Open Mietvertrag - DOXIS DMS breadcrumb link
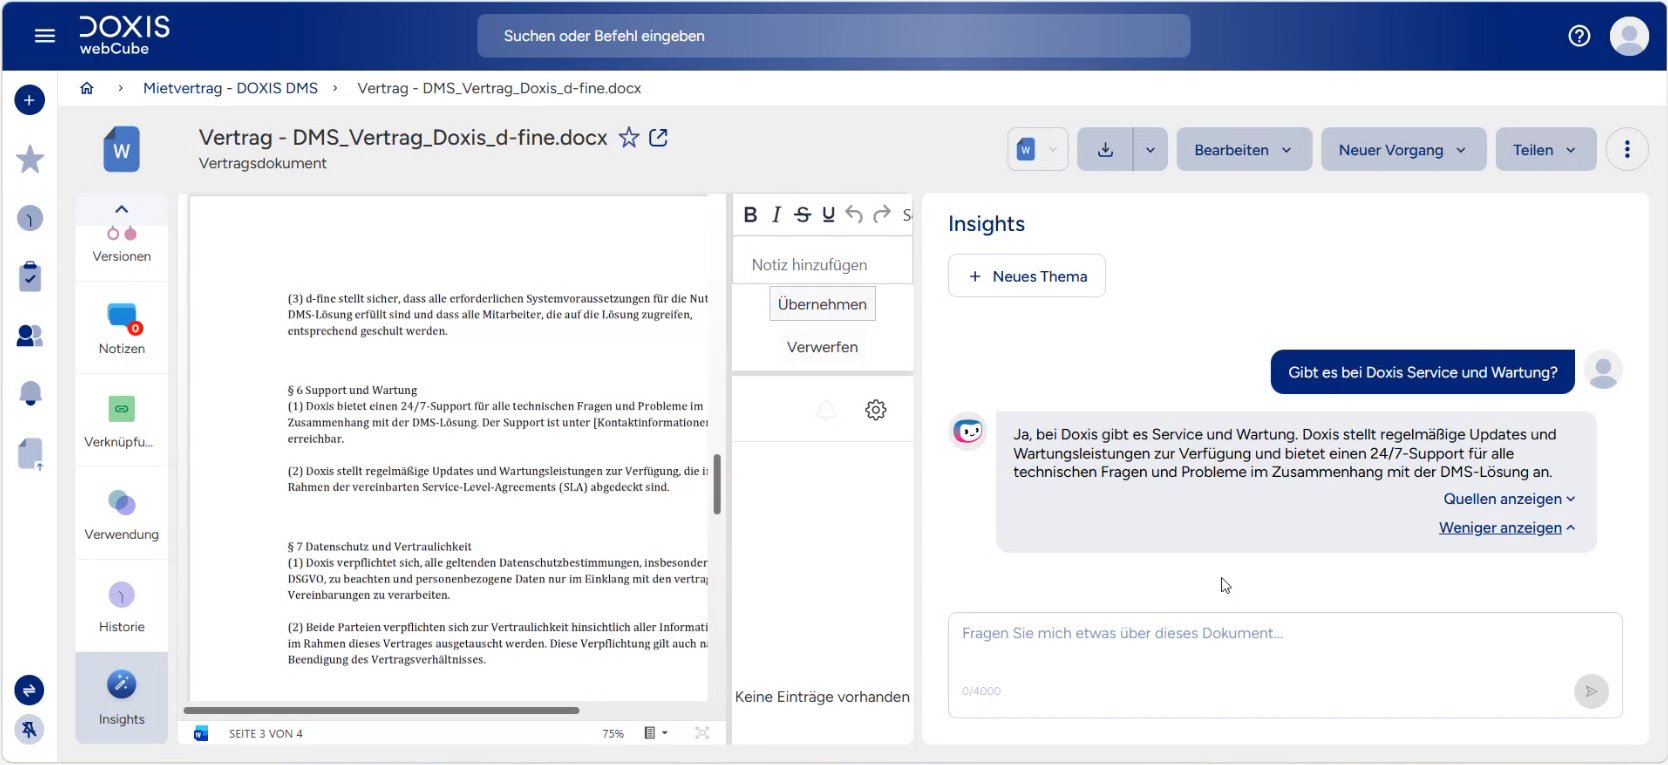This screenshot has height=765, width=1668. click(230, 88)
